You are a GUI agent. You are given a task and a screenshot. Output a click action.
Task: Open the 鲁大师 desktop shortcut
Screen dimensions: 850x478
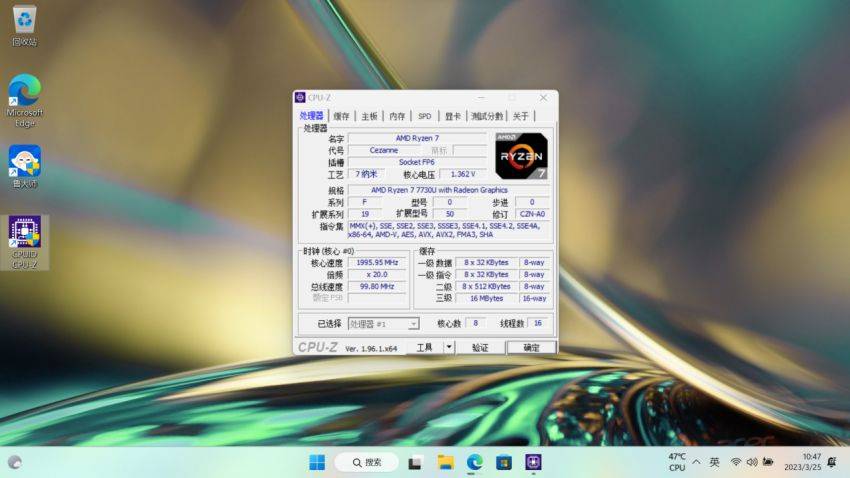24,161
